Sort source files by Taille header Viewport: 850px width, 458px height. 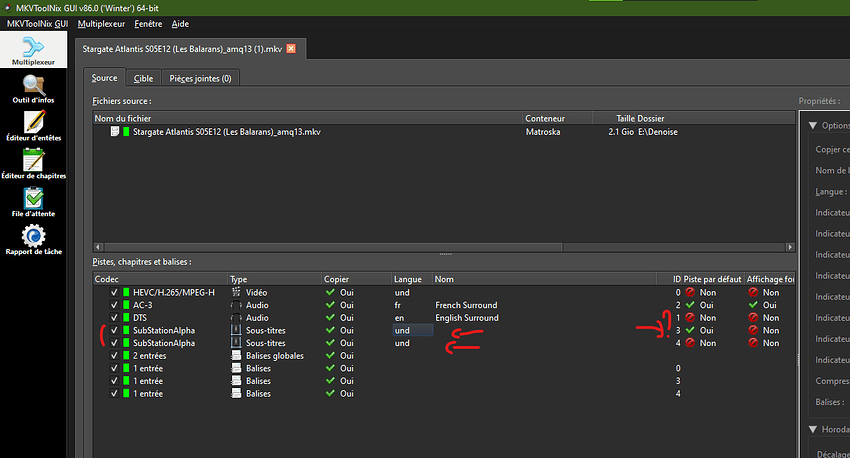(x=614, y=118)
